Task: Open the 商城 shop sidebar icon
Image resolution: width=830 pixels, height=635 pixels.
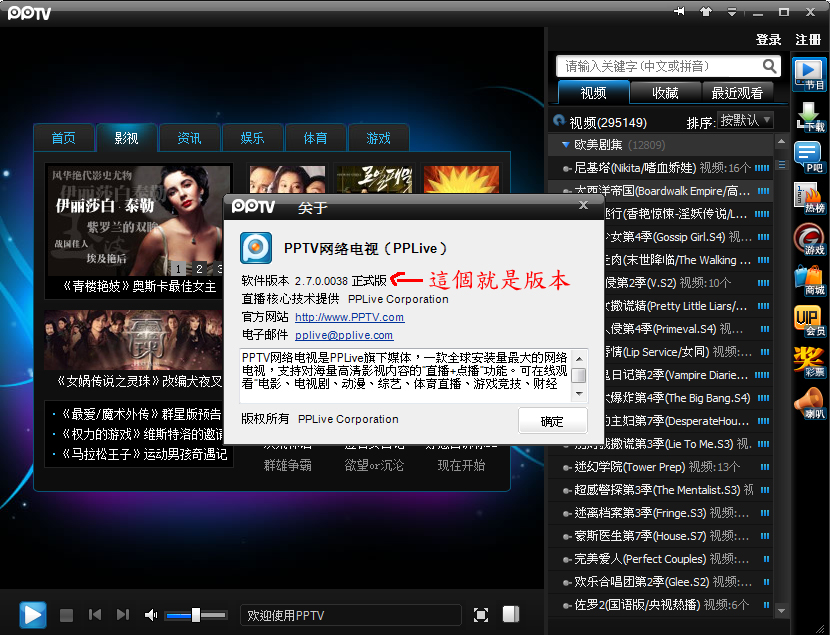Action: (x=809, y=280)
